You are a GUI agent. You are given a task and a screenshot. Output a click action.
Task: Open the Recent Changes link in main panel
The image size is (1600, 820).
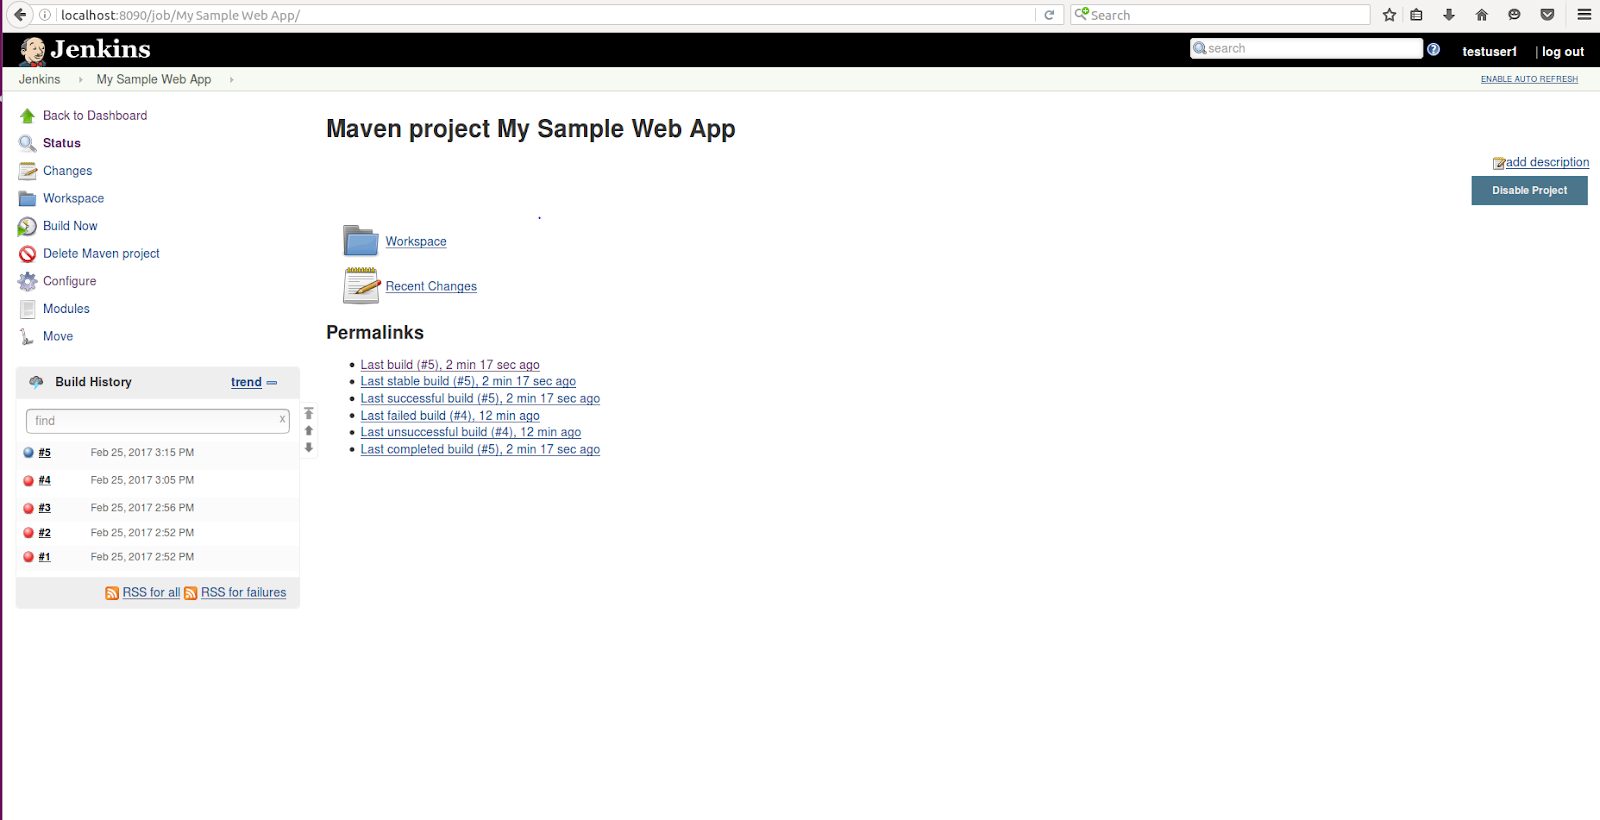(431, 286)
